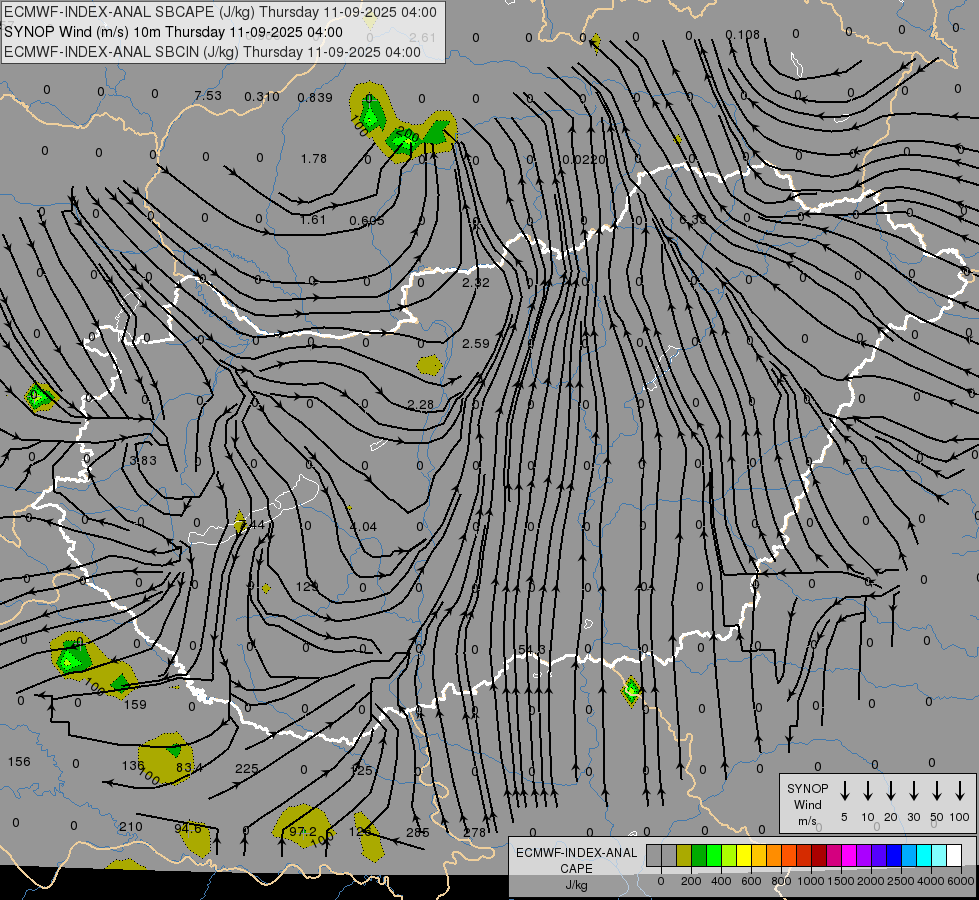
Task: Click the 6000 tick label in CAPE legend
Action: [x=961, y=881]
